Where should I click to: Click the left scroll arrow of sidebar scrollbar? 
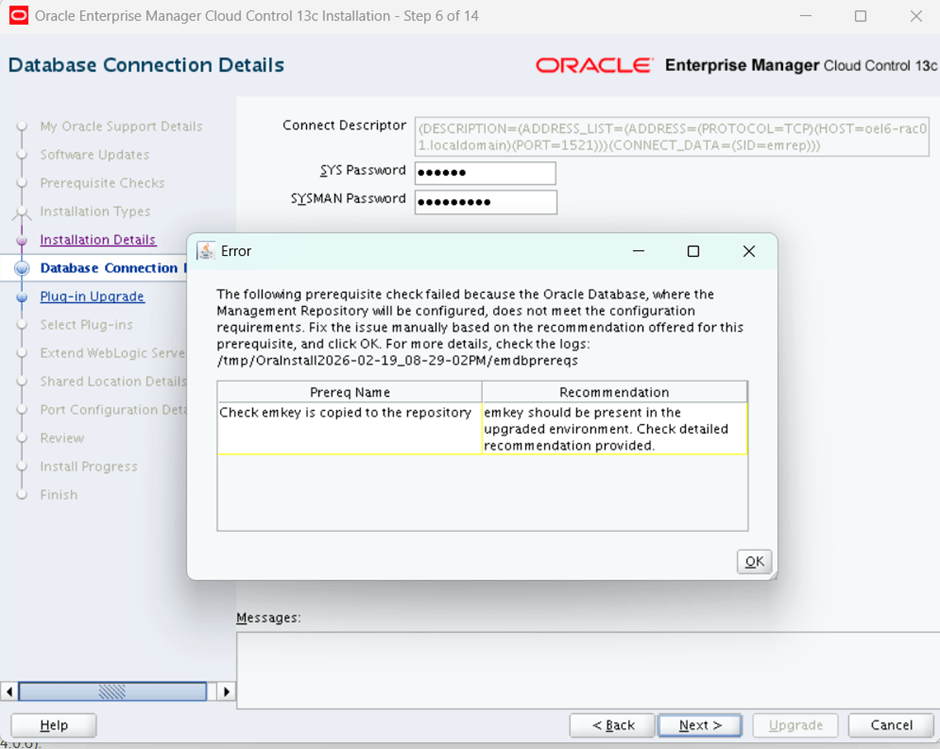10,691
